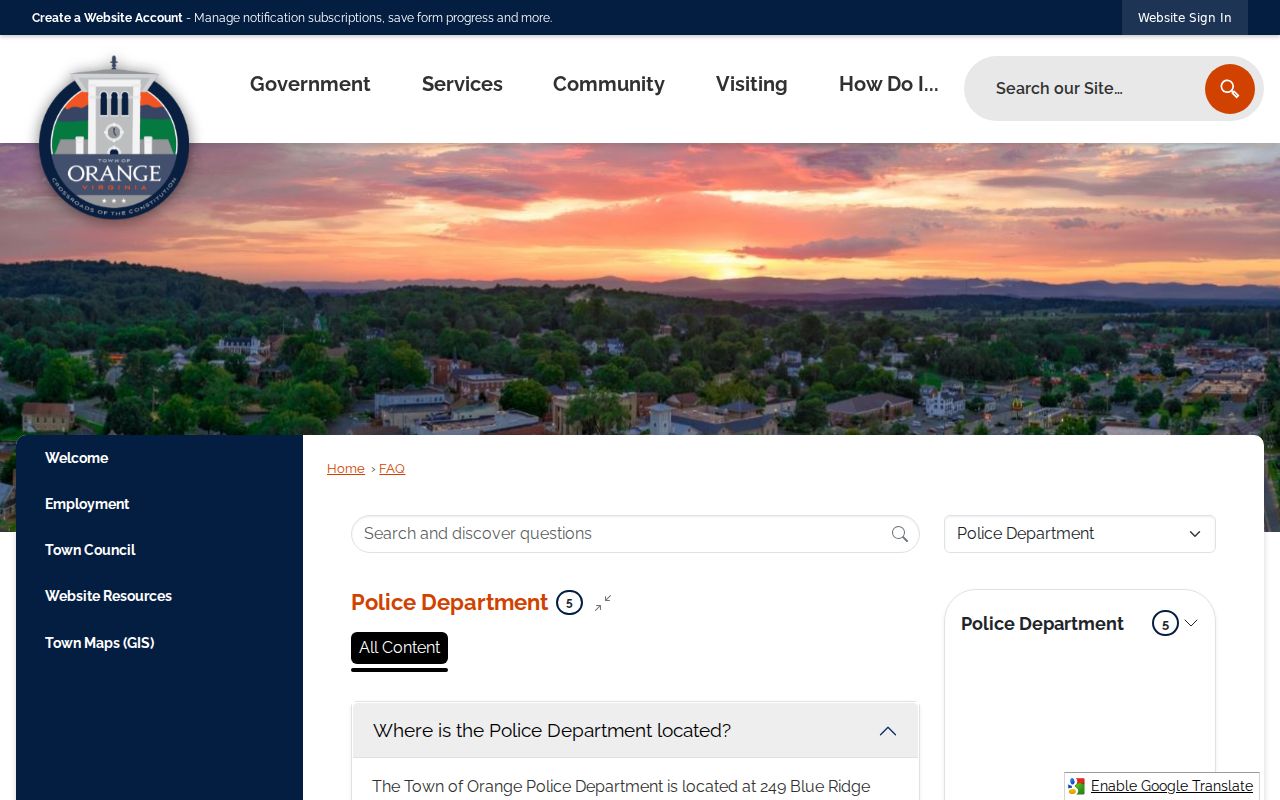Collapse all Police Department questions via the arrows icon
The image size is (1280, 800).
[x=603, y=603]
